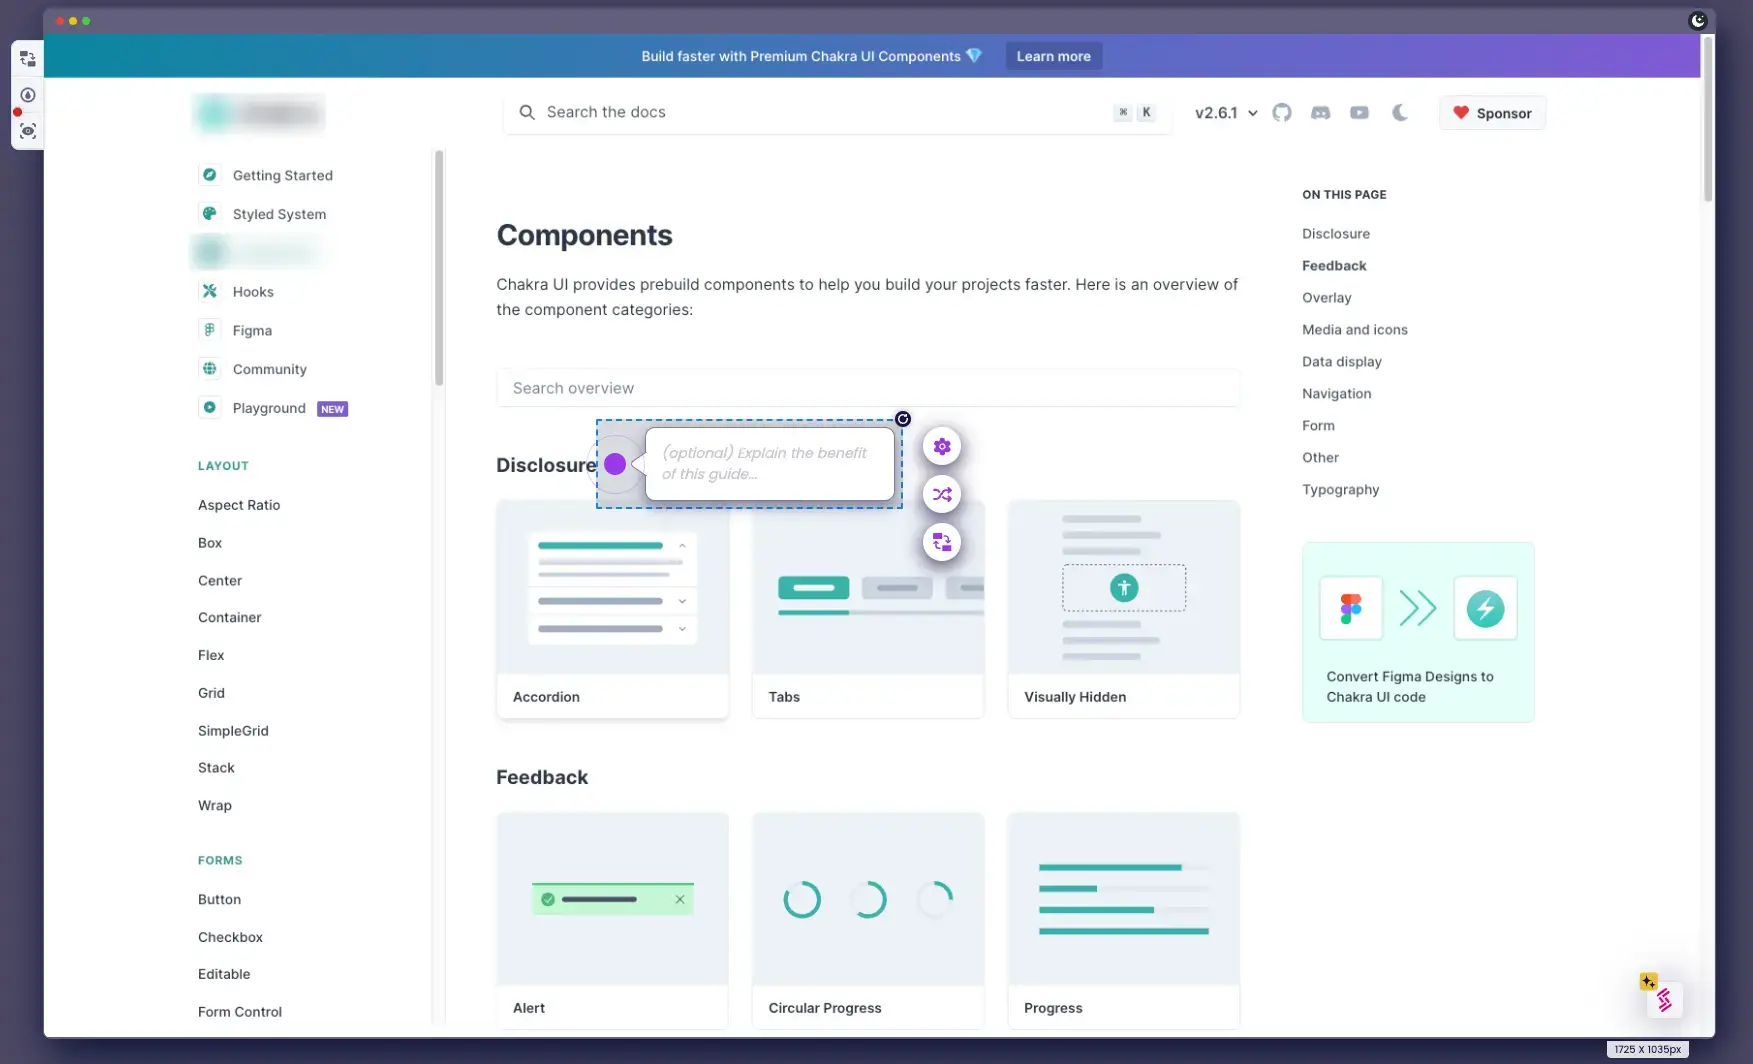
Task: Click the purple hotspot beacon dot
Action: tap(615, 464)
